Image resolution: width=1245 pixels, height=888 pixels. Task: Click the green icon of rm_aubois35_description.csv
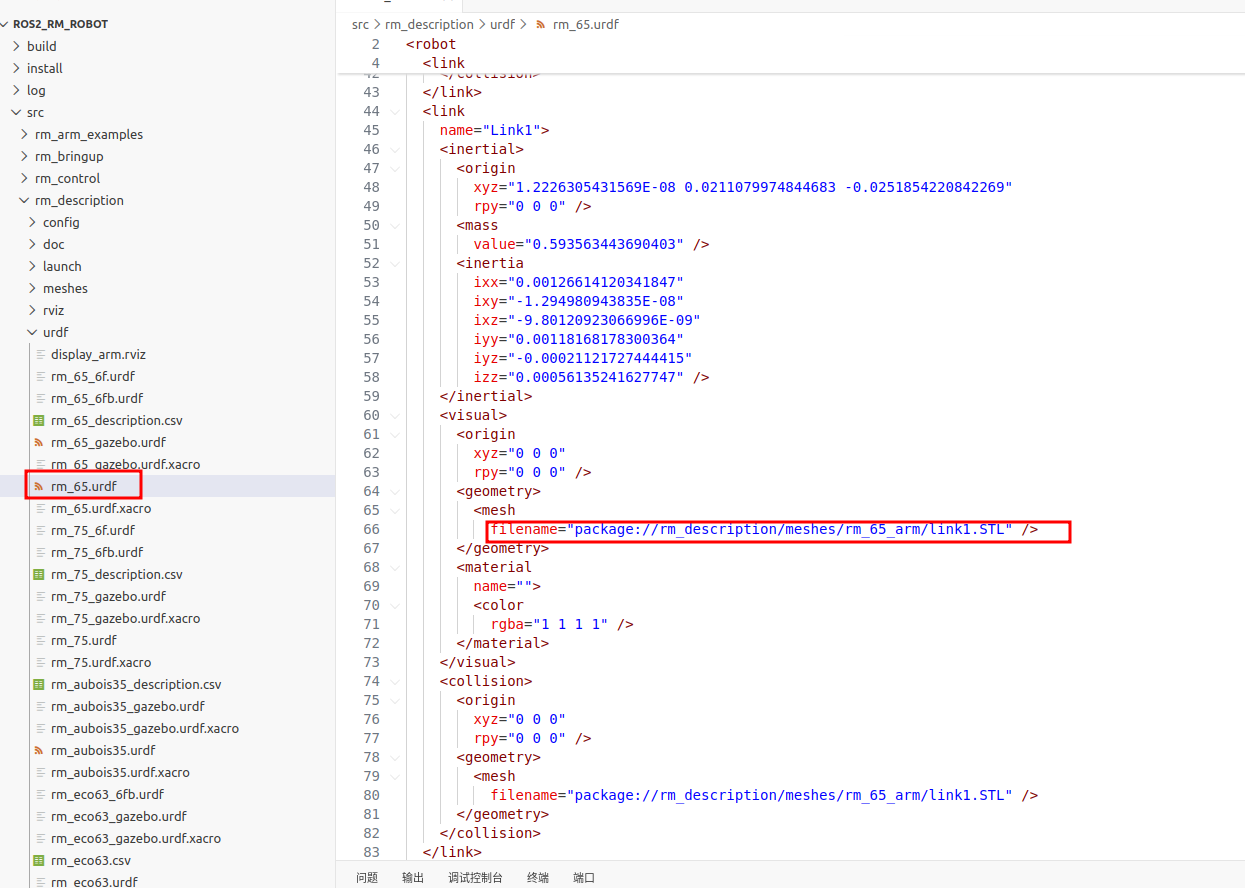(39, 684)
